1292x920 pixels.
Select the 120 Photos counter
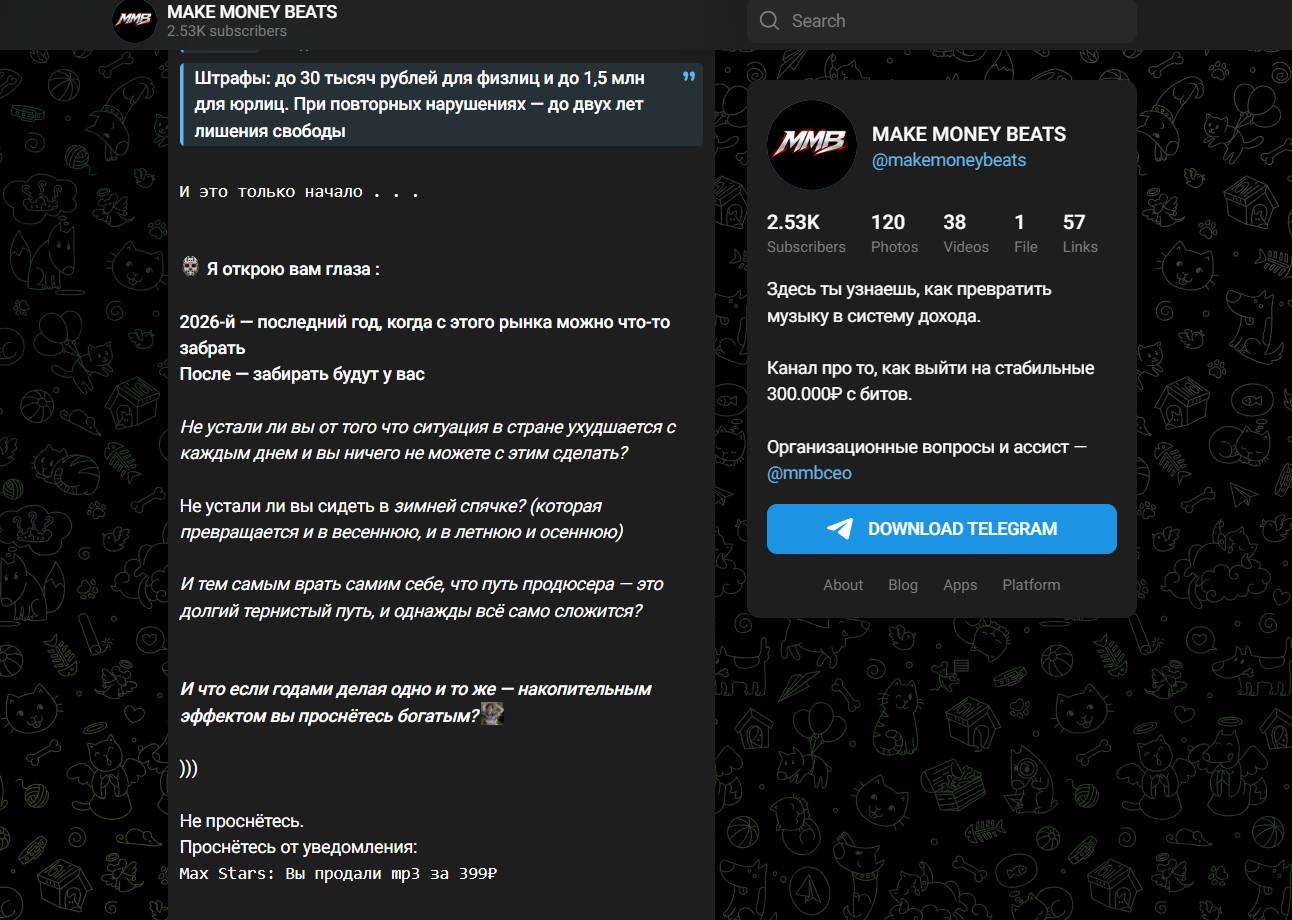click(x=894, y=233)
